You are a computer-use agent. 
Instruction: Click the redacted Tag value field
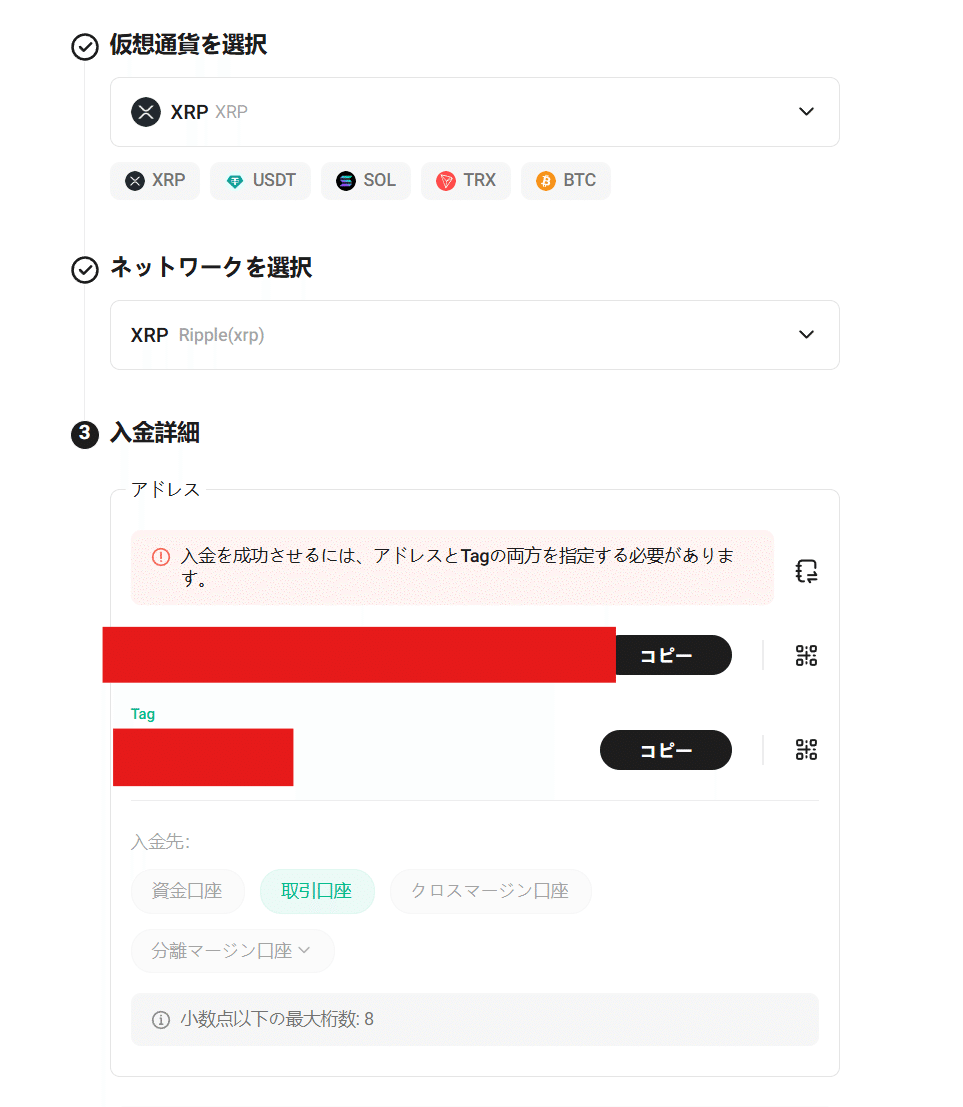(203, 757)
